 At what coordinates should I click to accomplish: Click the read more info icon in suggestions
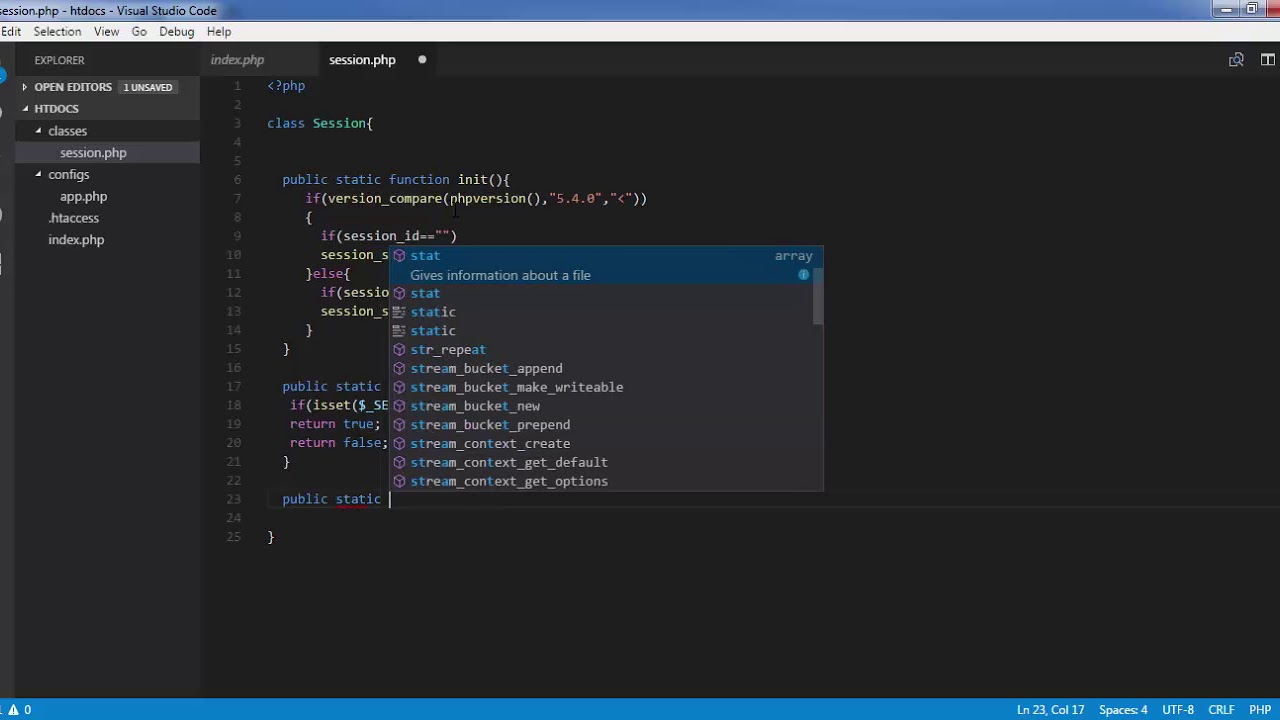pos(803,274)
